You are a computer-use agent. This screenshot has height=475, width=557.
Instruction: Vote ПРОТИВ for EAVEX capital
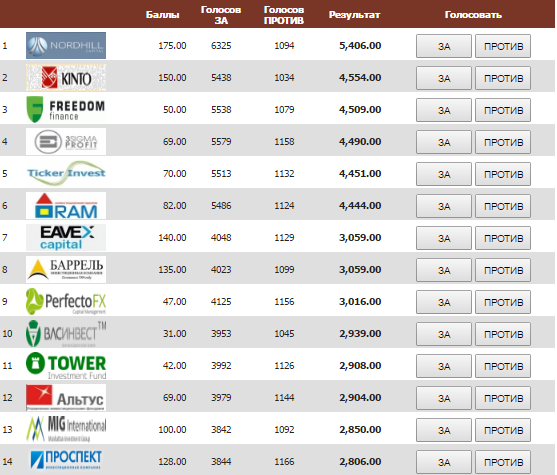click(x=503, y=238)
